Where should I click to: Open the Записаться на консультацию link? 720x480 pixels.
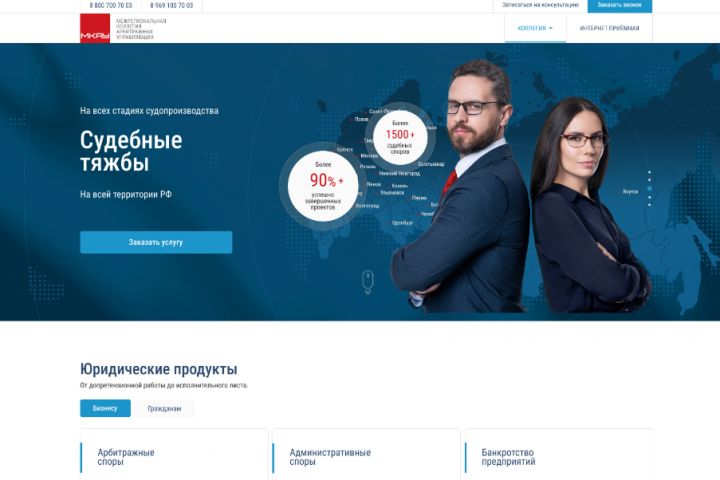(x=540, y=5)
